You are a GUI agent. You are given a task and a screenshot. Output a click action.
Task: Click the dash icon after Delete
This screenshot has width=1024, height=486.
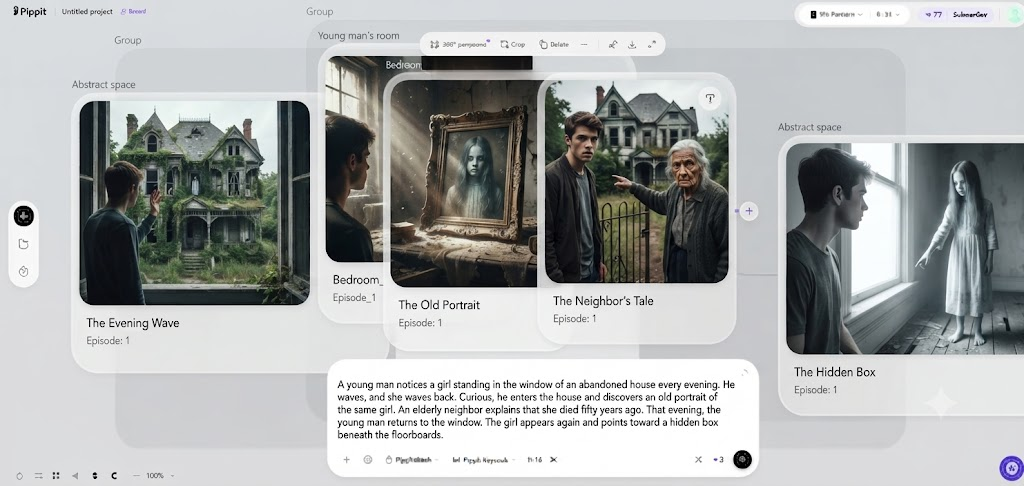(584, 44)
